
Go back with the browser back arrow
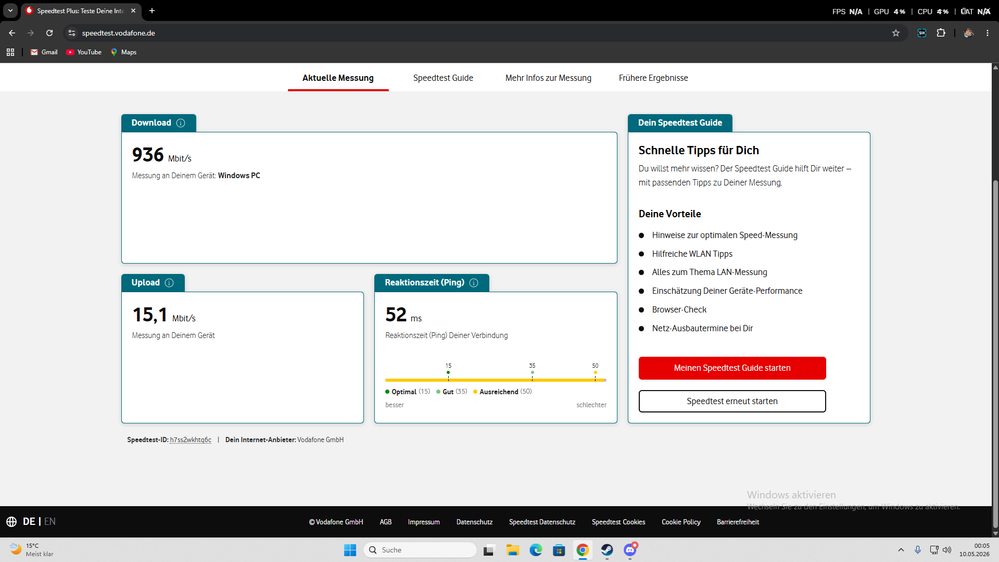click(12, 33)
